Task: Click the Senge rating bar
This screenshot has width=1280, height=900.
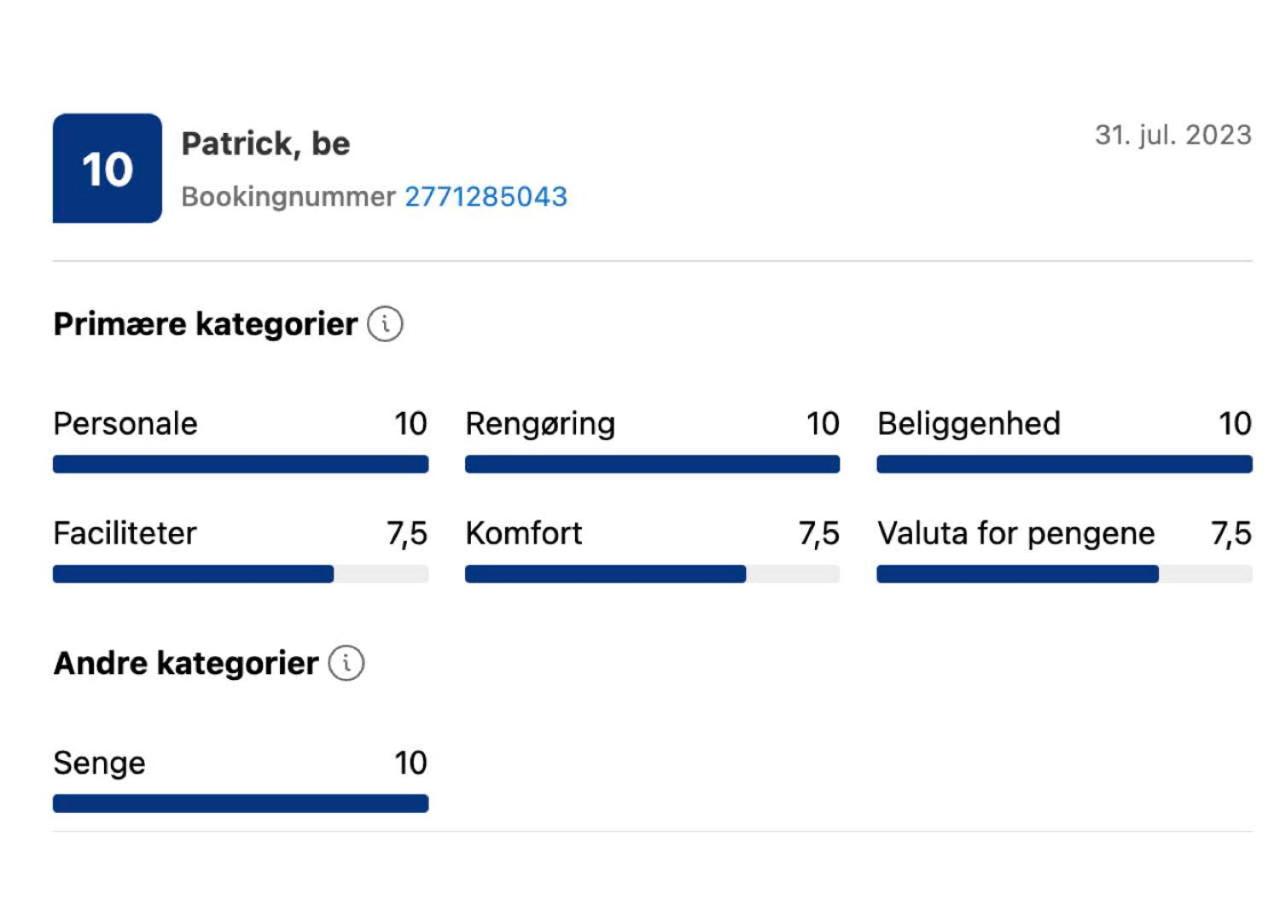Action: [240, 803]
